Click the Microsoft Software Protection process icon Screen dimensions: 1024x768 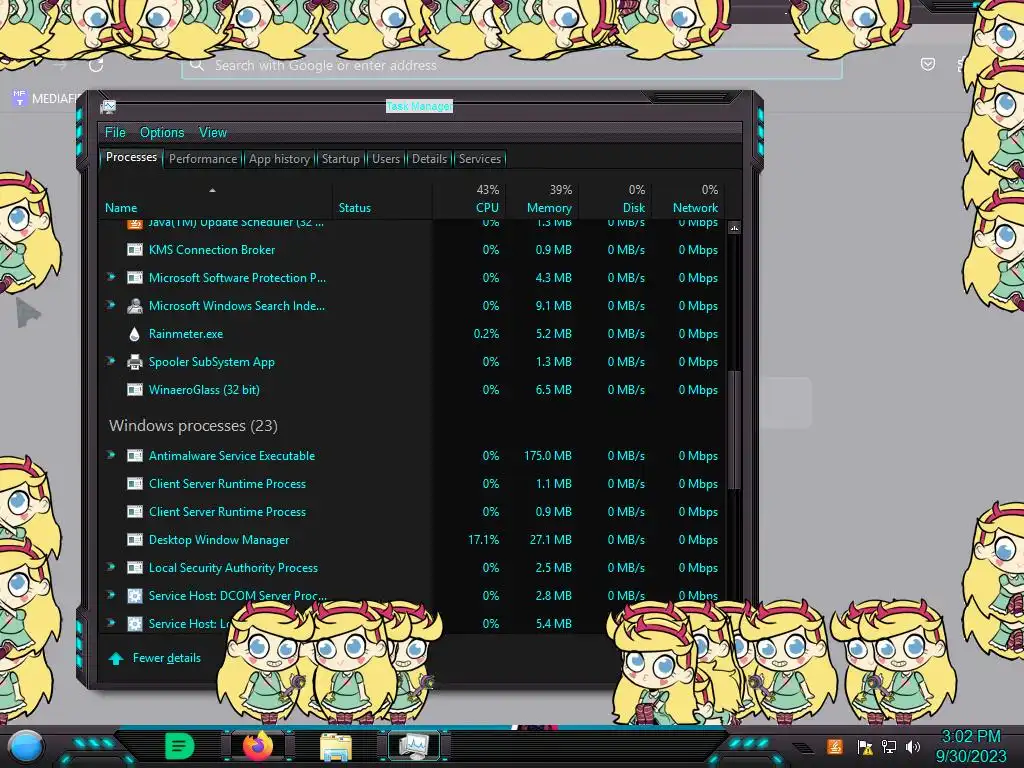click(x=135, y=278)
